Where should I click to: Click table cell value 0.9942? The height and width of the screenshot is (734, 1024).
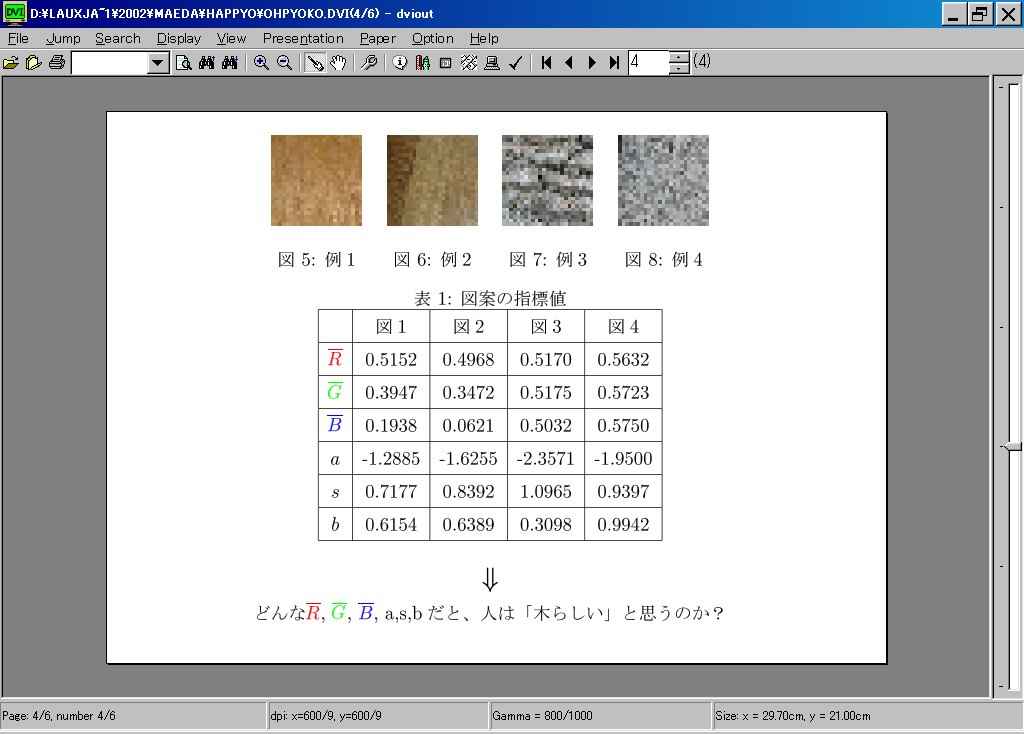tap(623, 524)
